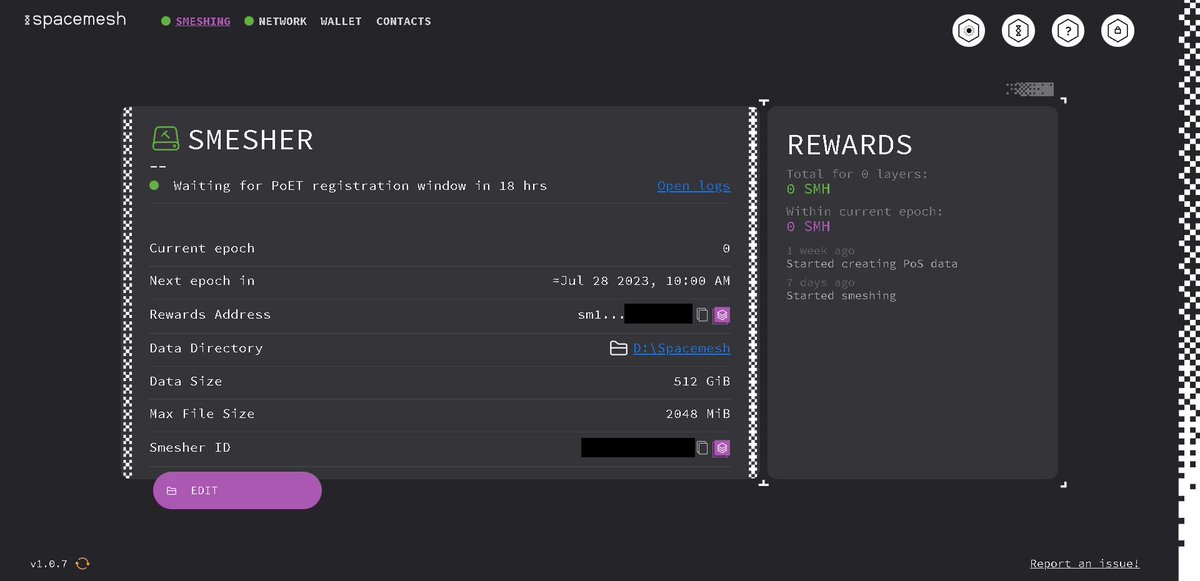Click the Waiting for PoET registration status text
Viewport: 1200px width, 581px height.
coord(360,186)
